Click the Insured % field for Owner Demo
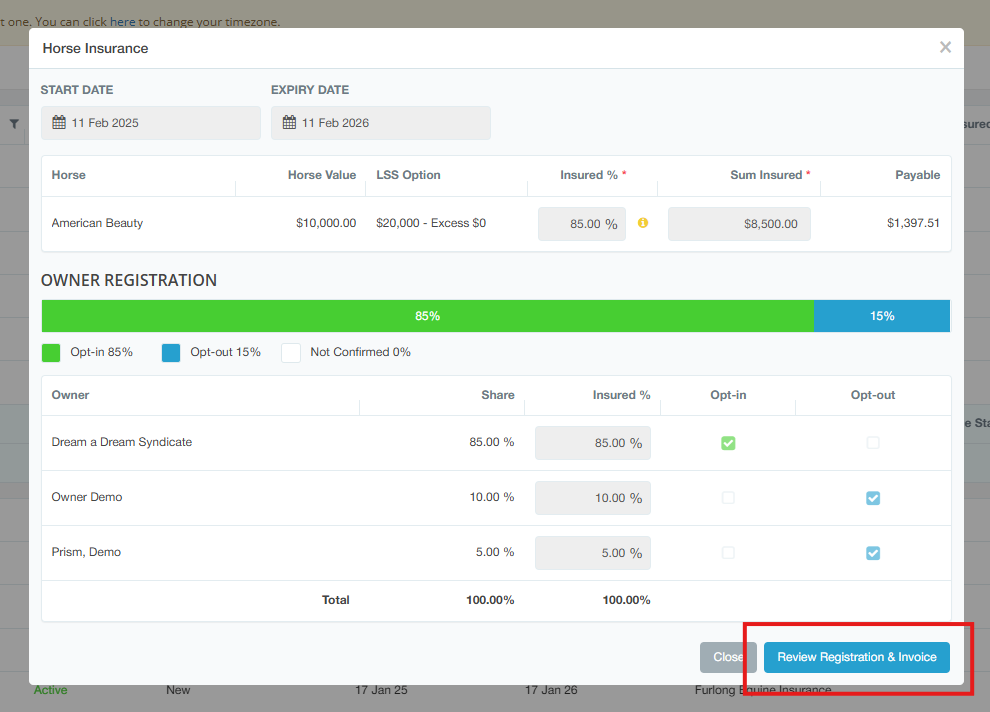990x712 pixels. pyautogui.click(x=592, y=498)
